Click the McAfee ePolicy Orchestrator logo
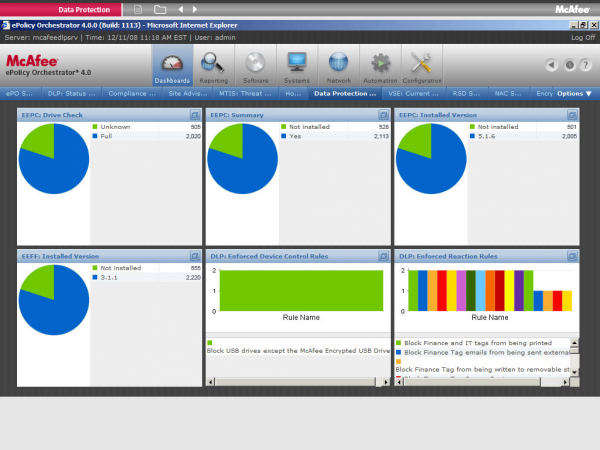Viewport: 600px width, 450px height. (48, 65)
